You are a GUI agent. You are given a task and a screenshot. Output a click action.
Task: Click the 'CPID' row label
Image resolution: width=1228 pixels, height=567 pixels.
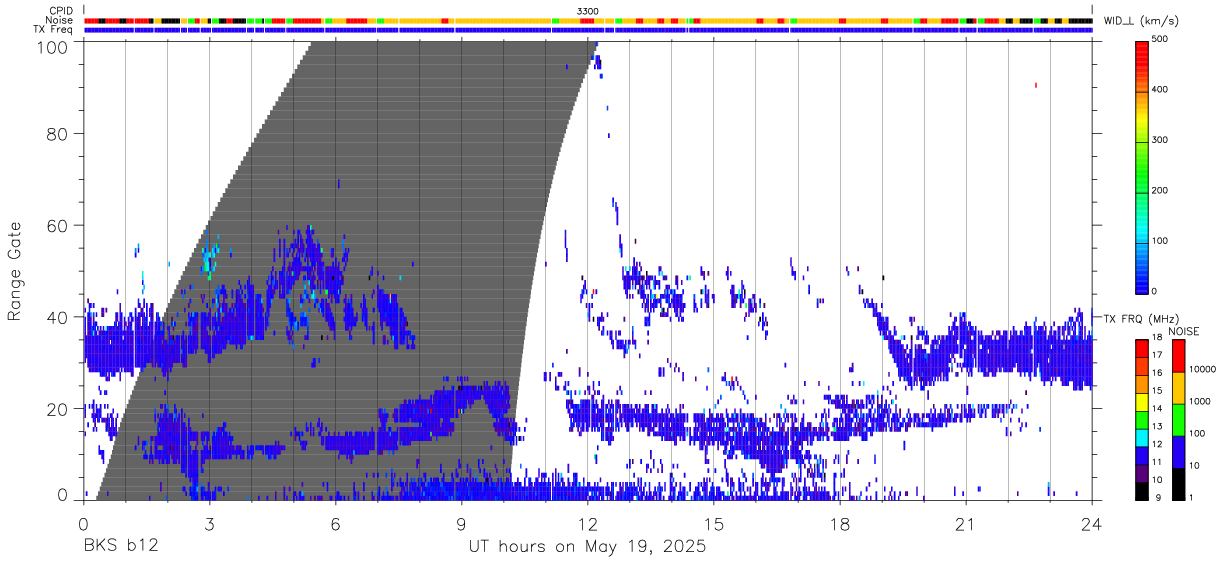tap(62, 11)
